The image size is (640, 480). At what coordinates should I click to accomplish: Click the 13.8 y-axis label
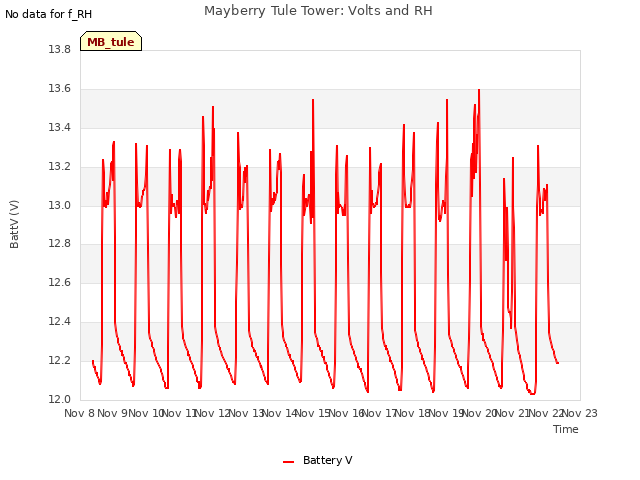coord(60,49)
